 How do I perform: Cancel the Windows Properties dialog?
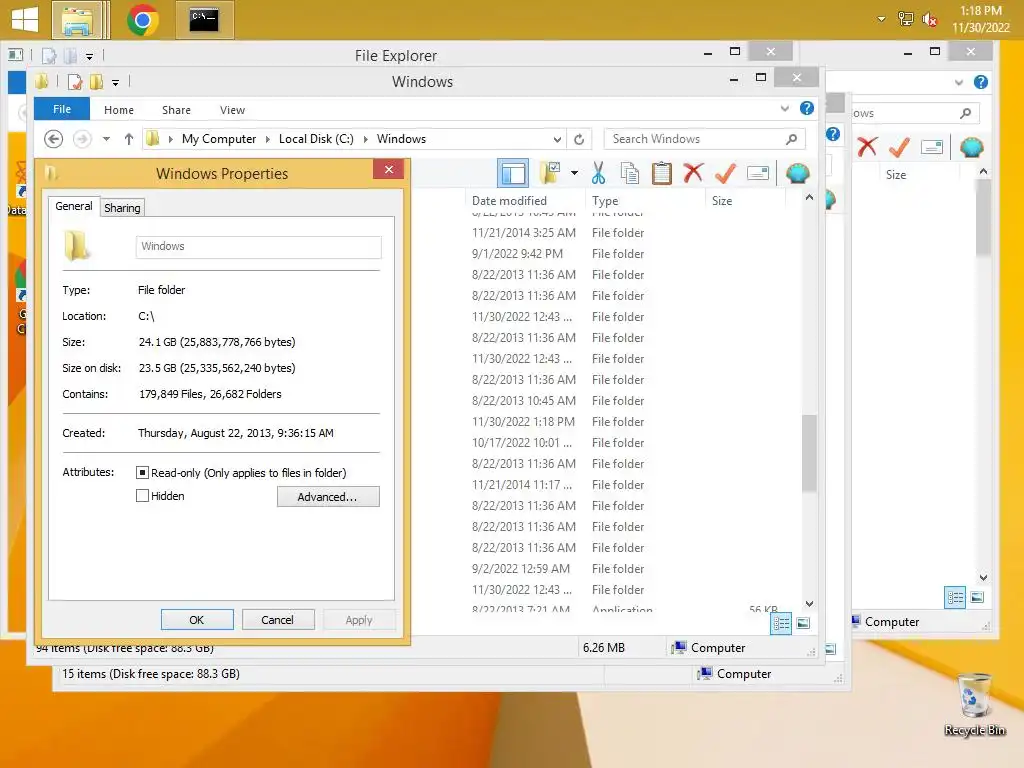pyautogui.click(x=278, y=620)
